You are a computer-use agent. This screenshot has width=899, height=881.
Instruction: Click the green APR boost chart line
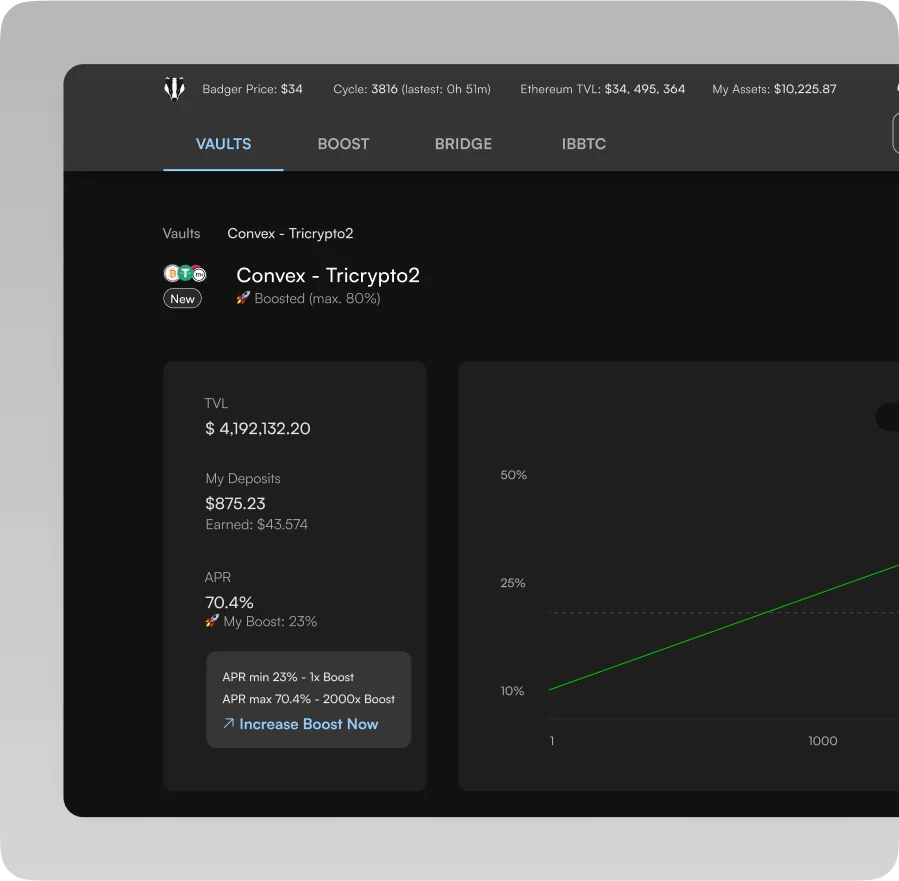click(x=724, y=628)
